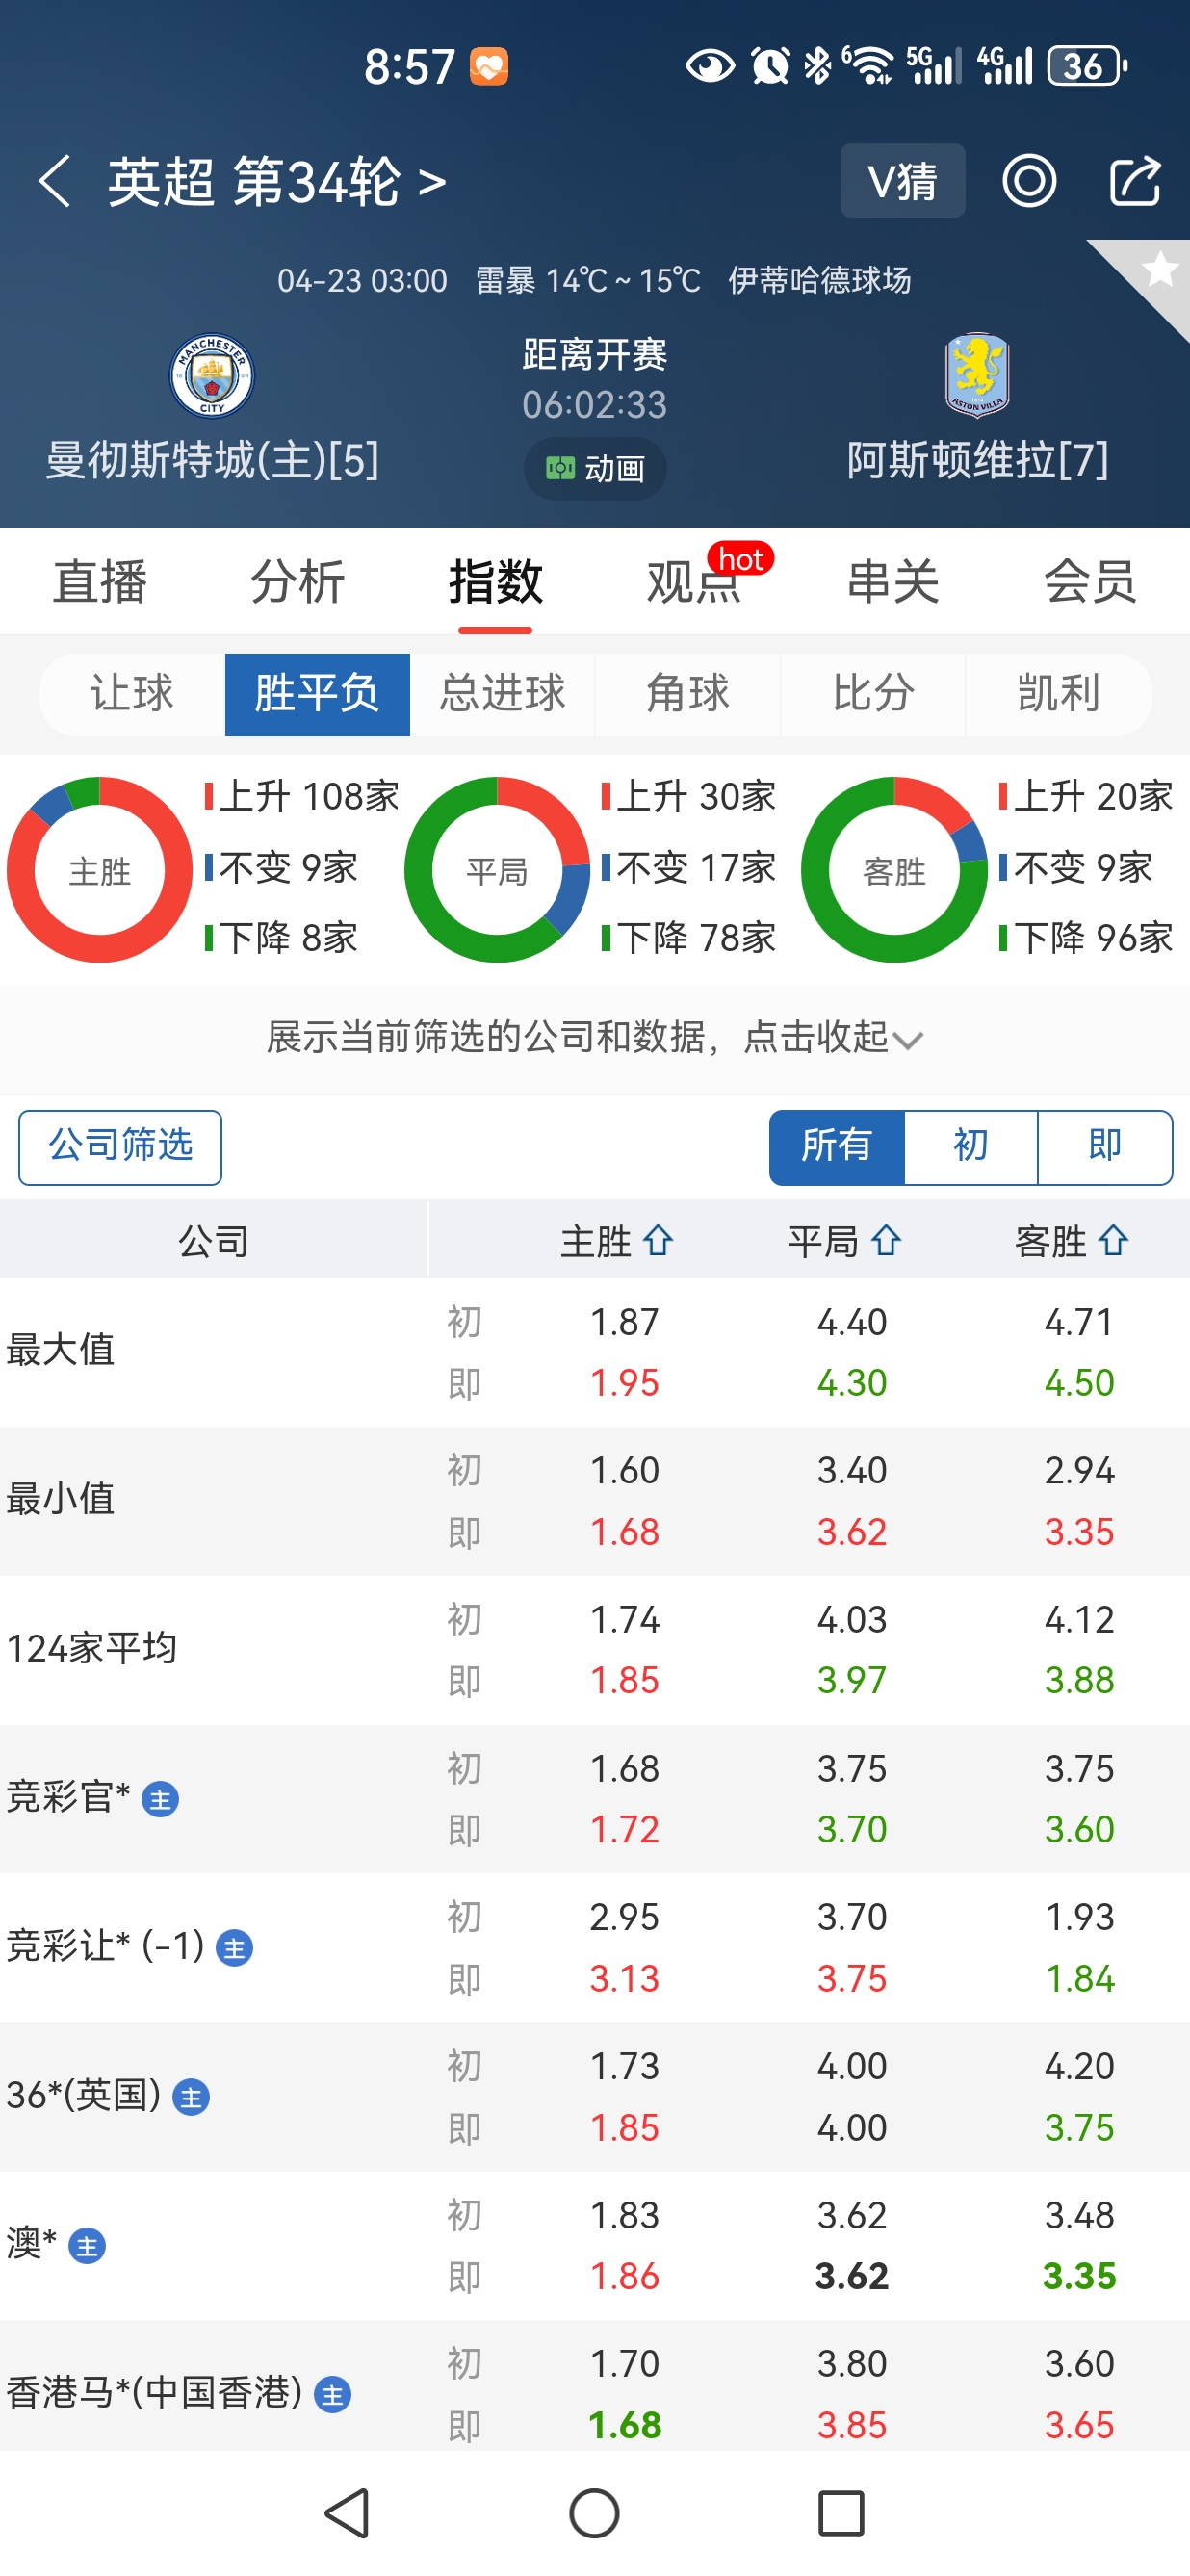Tap the blue 主 badge beside 竞彩官*
Screen dimensions: 1190x2576
[x=160, y=1800]
